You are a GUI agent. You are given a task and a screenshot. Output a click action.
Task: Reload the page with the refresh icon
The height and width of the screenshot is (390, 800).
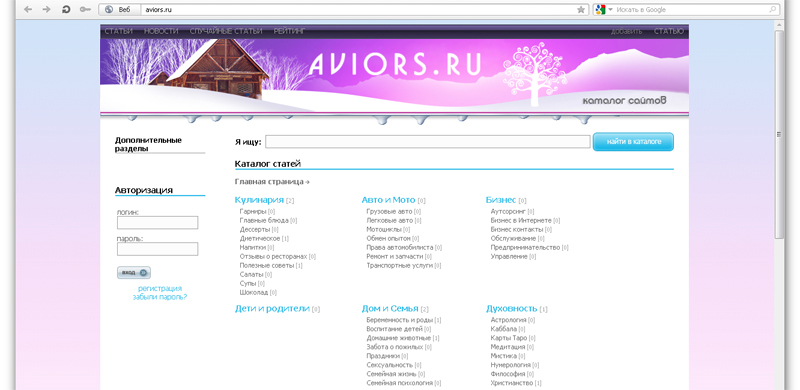click(x=66, y=9)
